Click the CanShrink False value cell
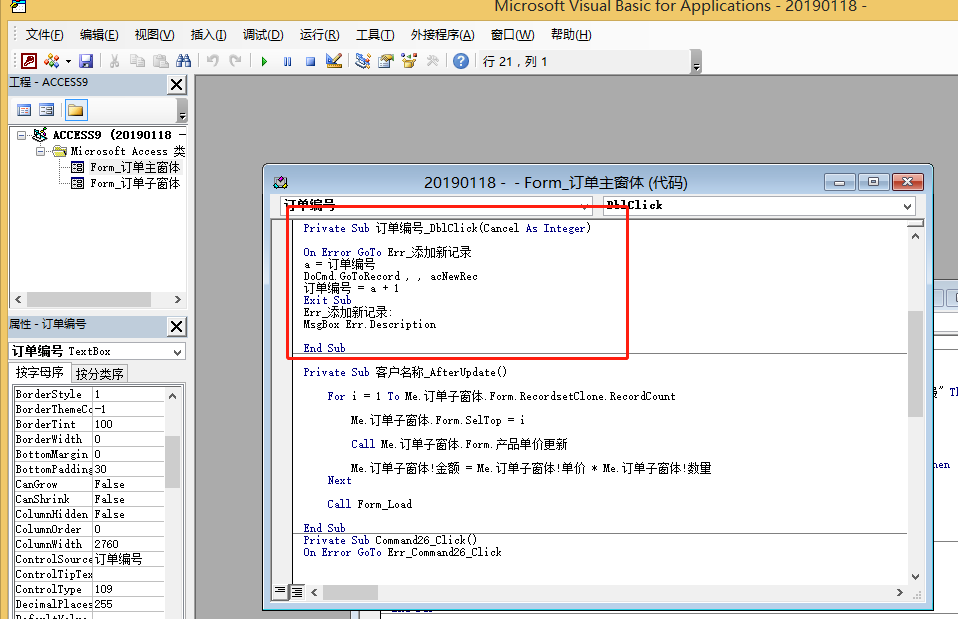This screenshot has height=619, width=958. [x=129, y=499]
